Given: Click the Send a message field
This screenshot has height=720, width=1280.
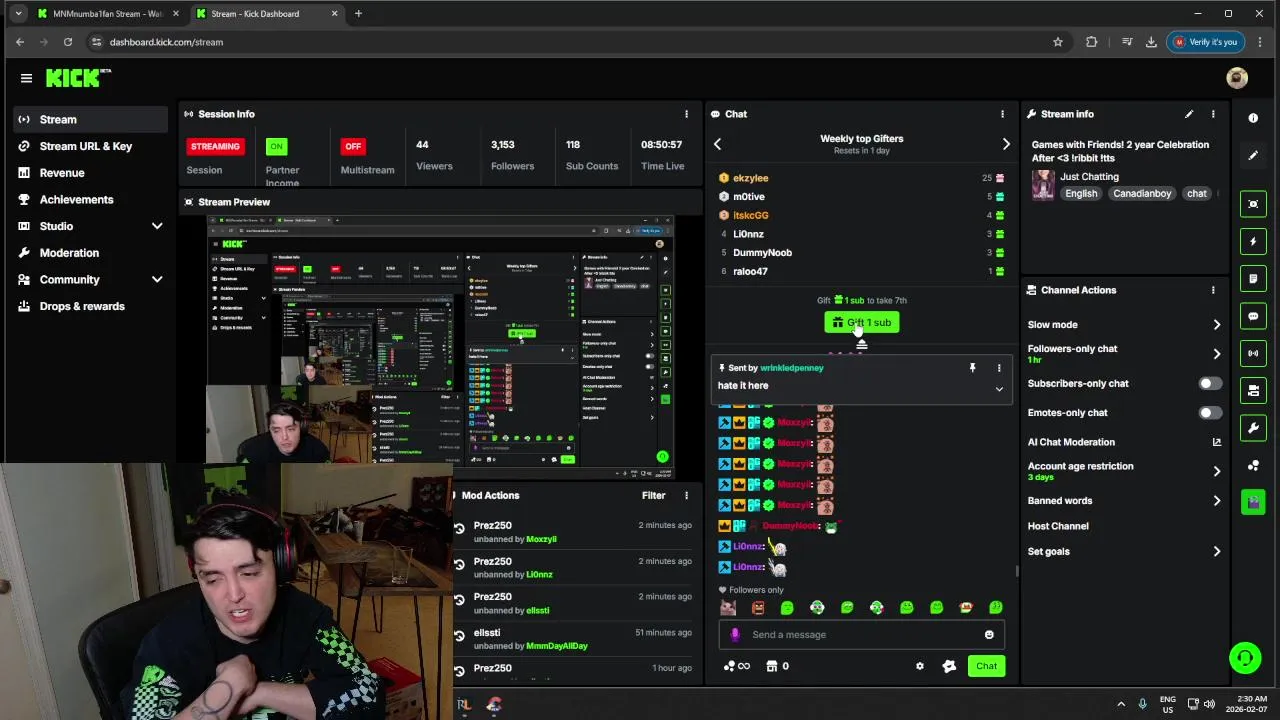Looking at the screenshot, I should [x=861, y=634].
